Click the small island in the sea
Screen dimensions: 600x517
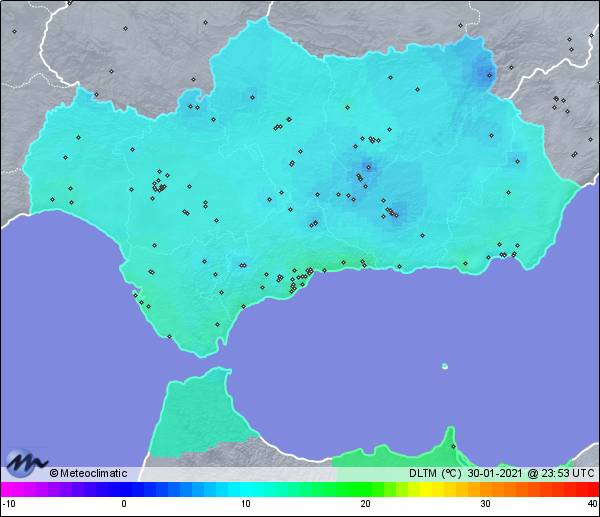(x=445, y=366)
